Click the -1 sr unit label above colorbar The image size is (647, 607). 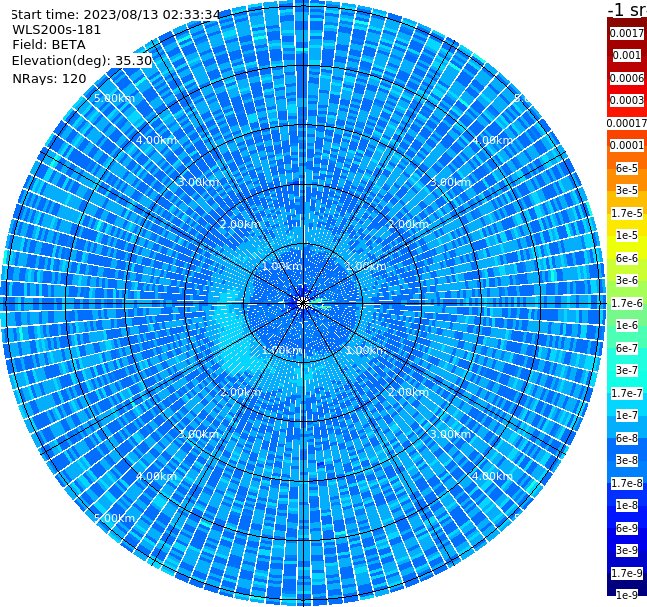627,9
